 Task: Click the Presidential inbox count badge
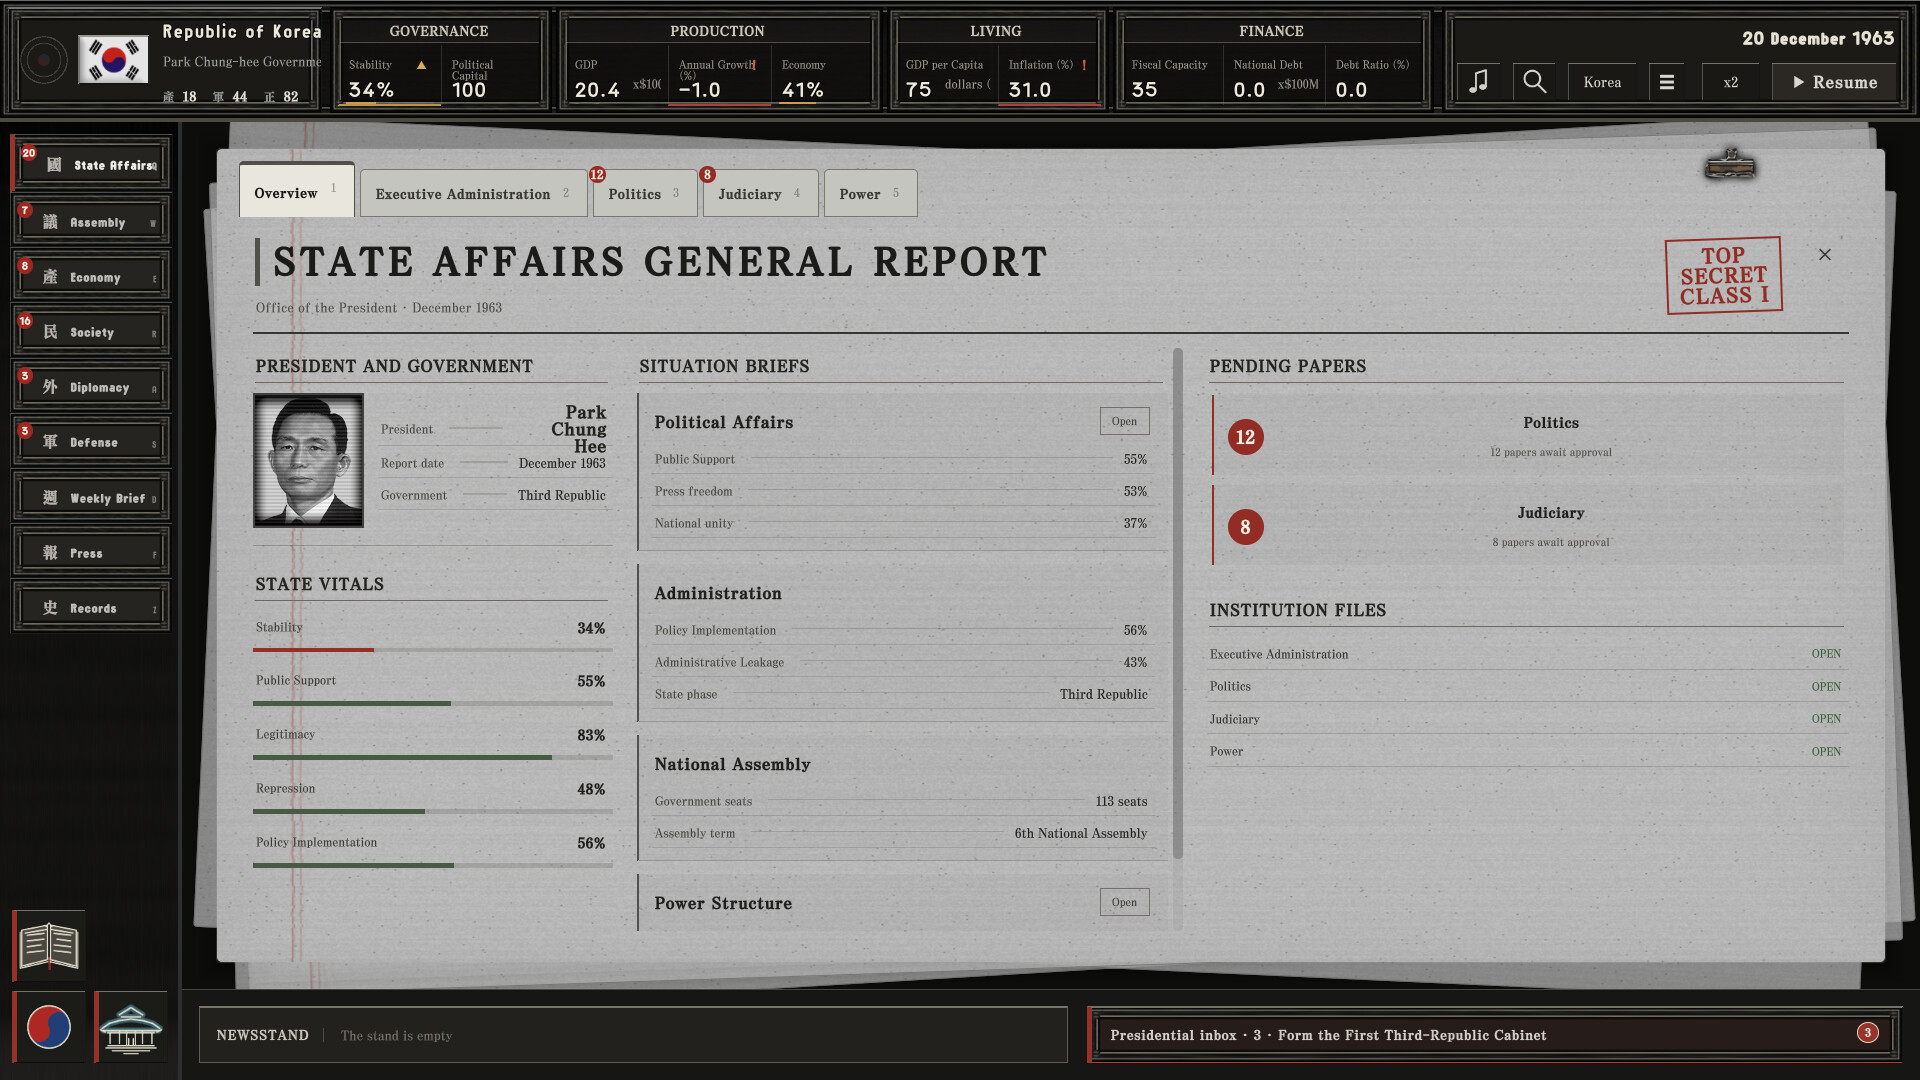(x=1867, y=1033)
